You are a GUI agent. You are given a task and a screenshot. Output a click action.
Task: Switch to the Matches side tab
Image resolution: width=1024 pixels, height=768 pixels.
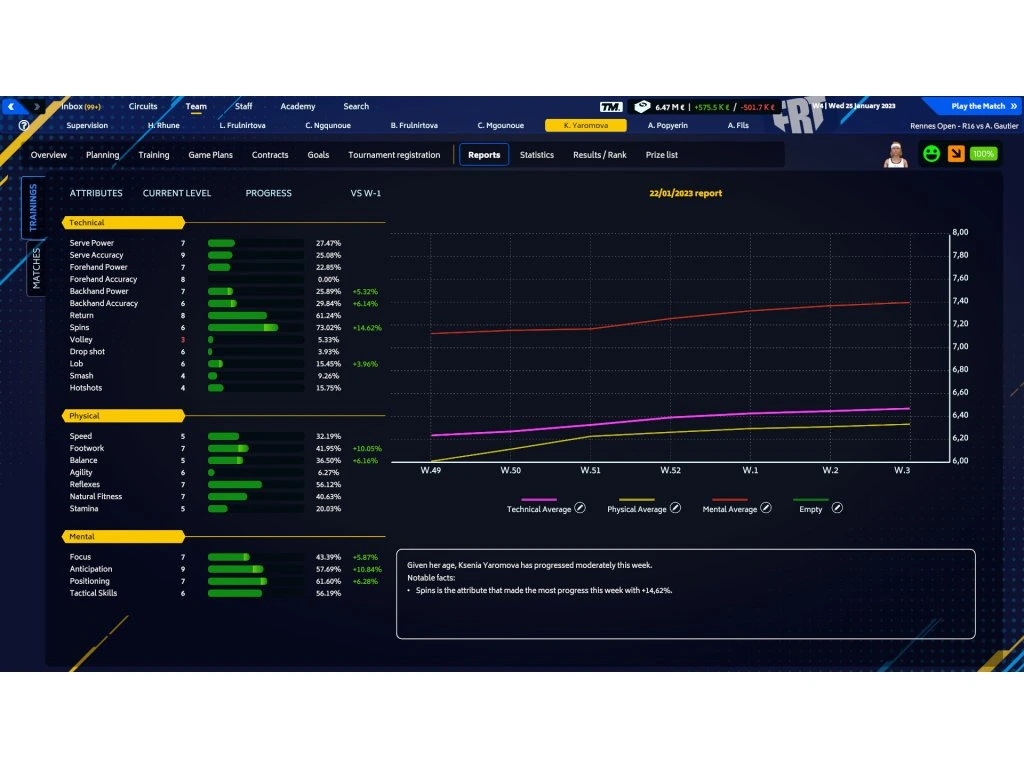coord(36,268)
